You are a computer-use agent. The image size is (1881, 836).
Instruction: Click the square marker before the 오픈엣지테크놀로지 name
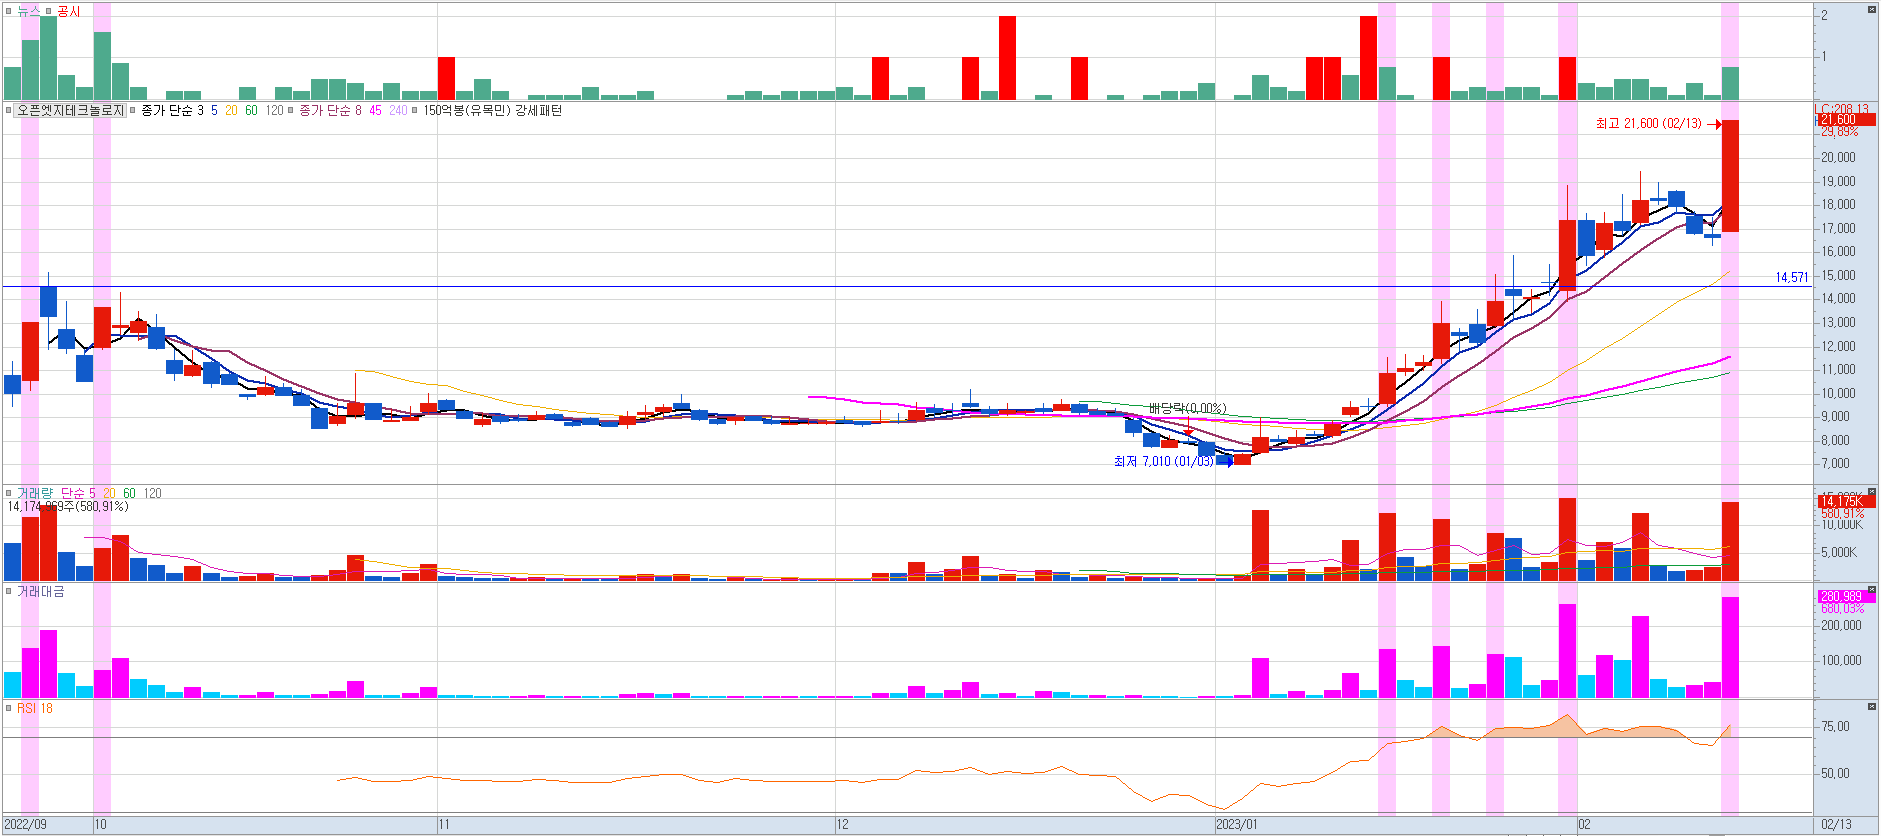point(9,110)
